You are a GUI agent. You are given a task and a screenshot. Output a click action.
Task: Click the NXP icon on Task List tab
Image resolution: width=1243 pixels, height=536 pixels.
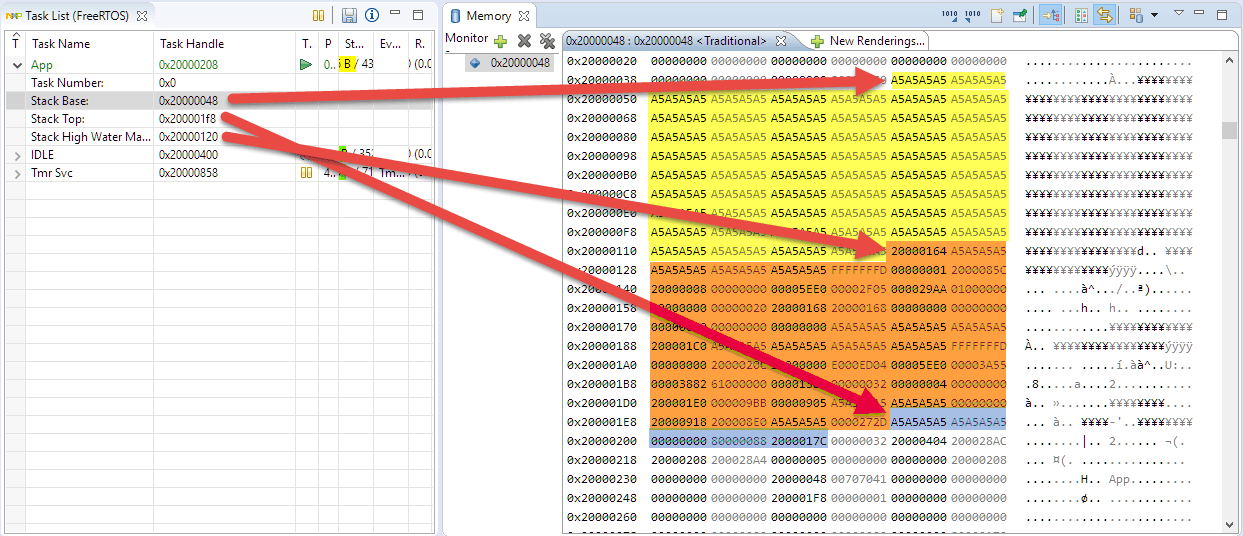(14, 16)
